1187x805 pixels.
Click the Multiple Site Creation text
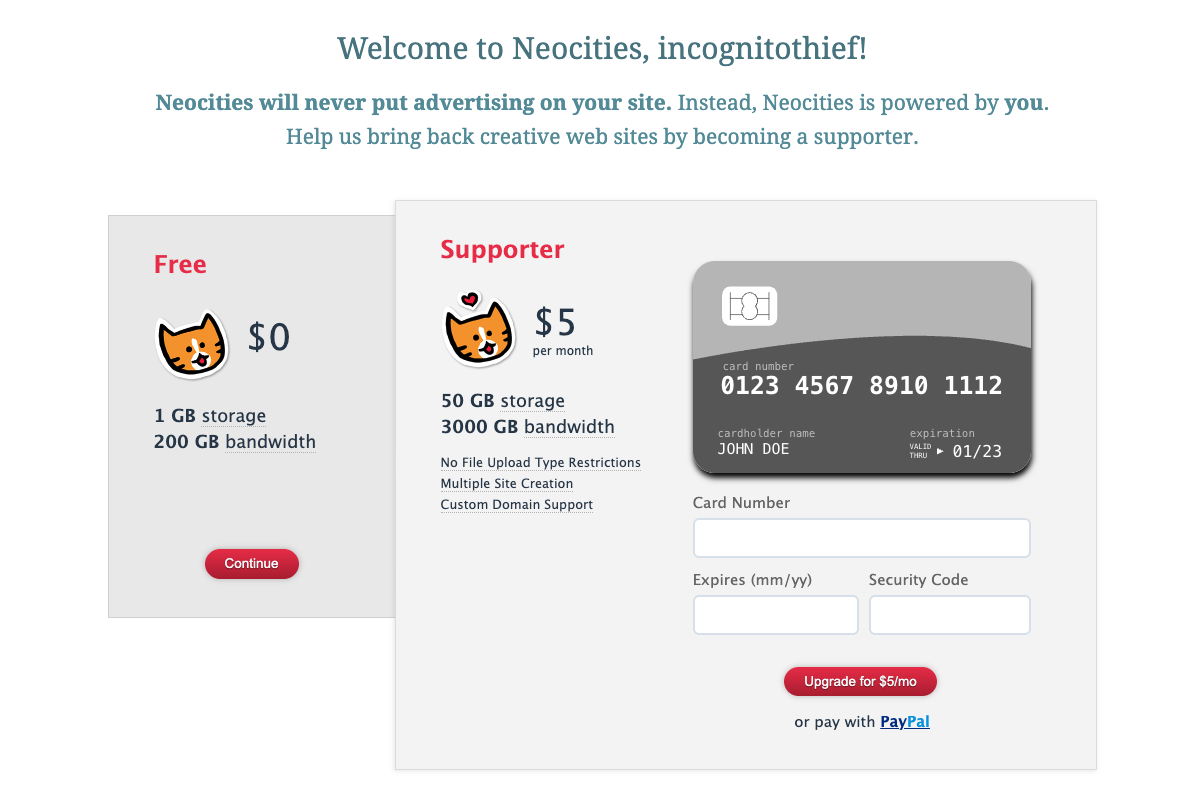click(x=506, y=483)
